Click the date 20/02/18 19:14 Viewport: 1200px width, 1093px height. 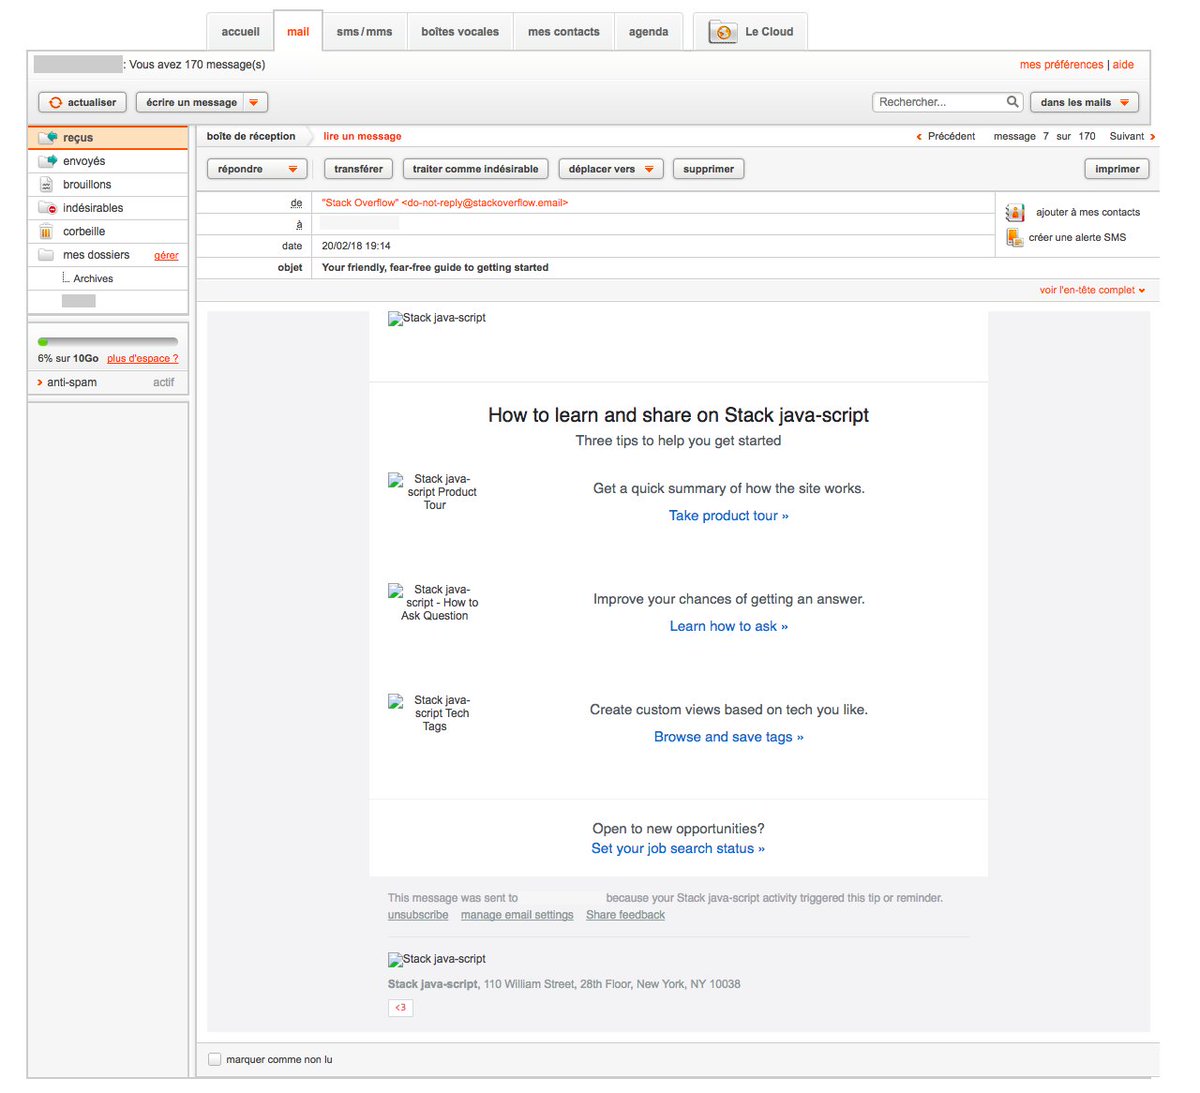(x=356, y=246)
